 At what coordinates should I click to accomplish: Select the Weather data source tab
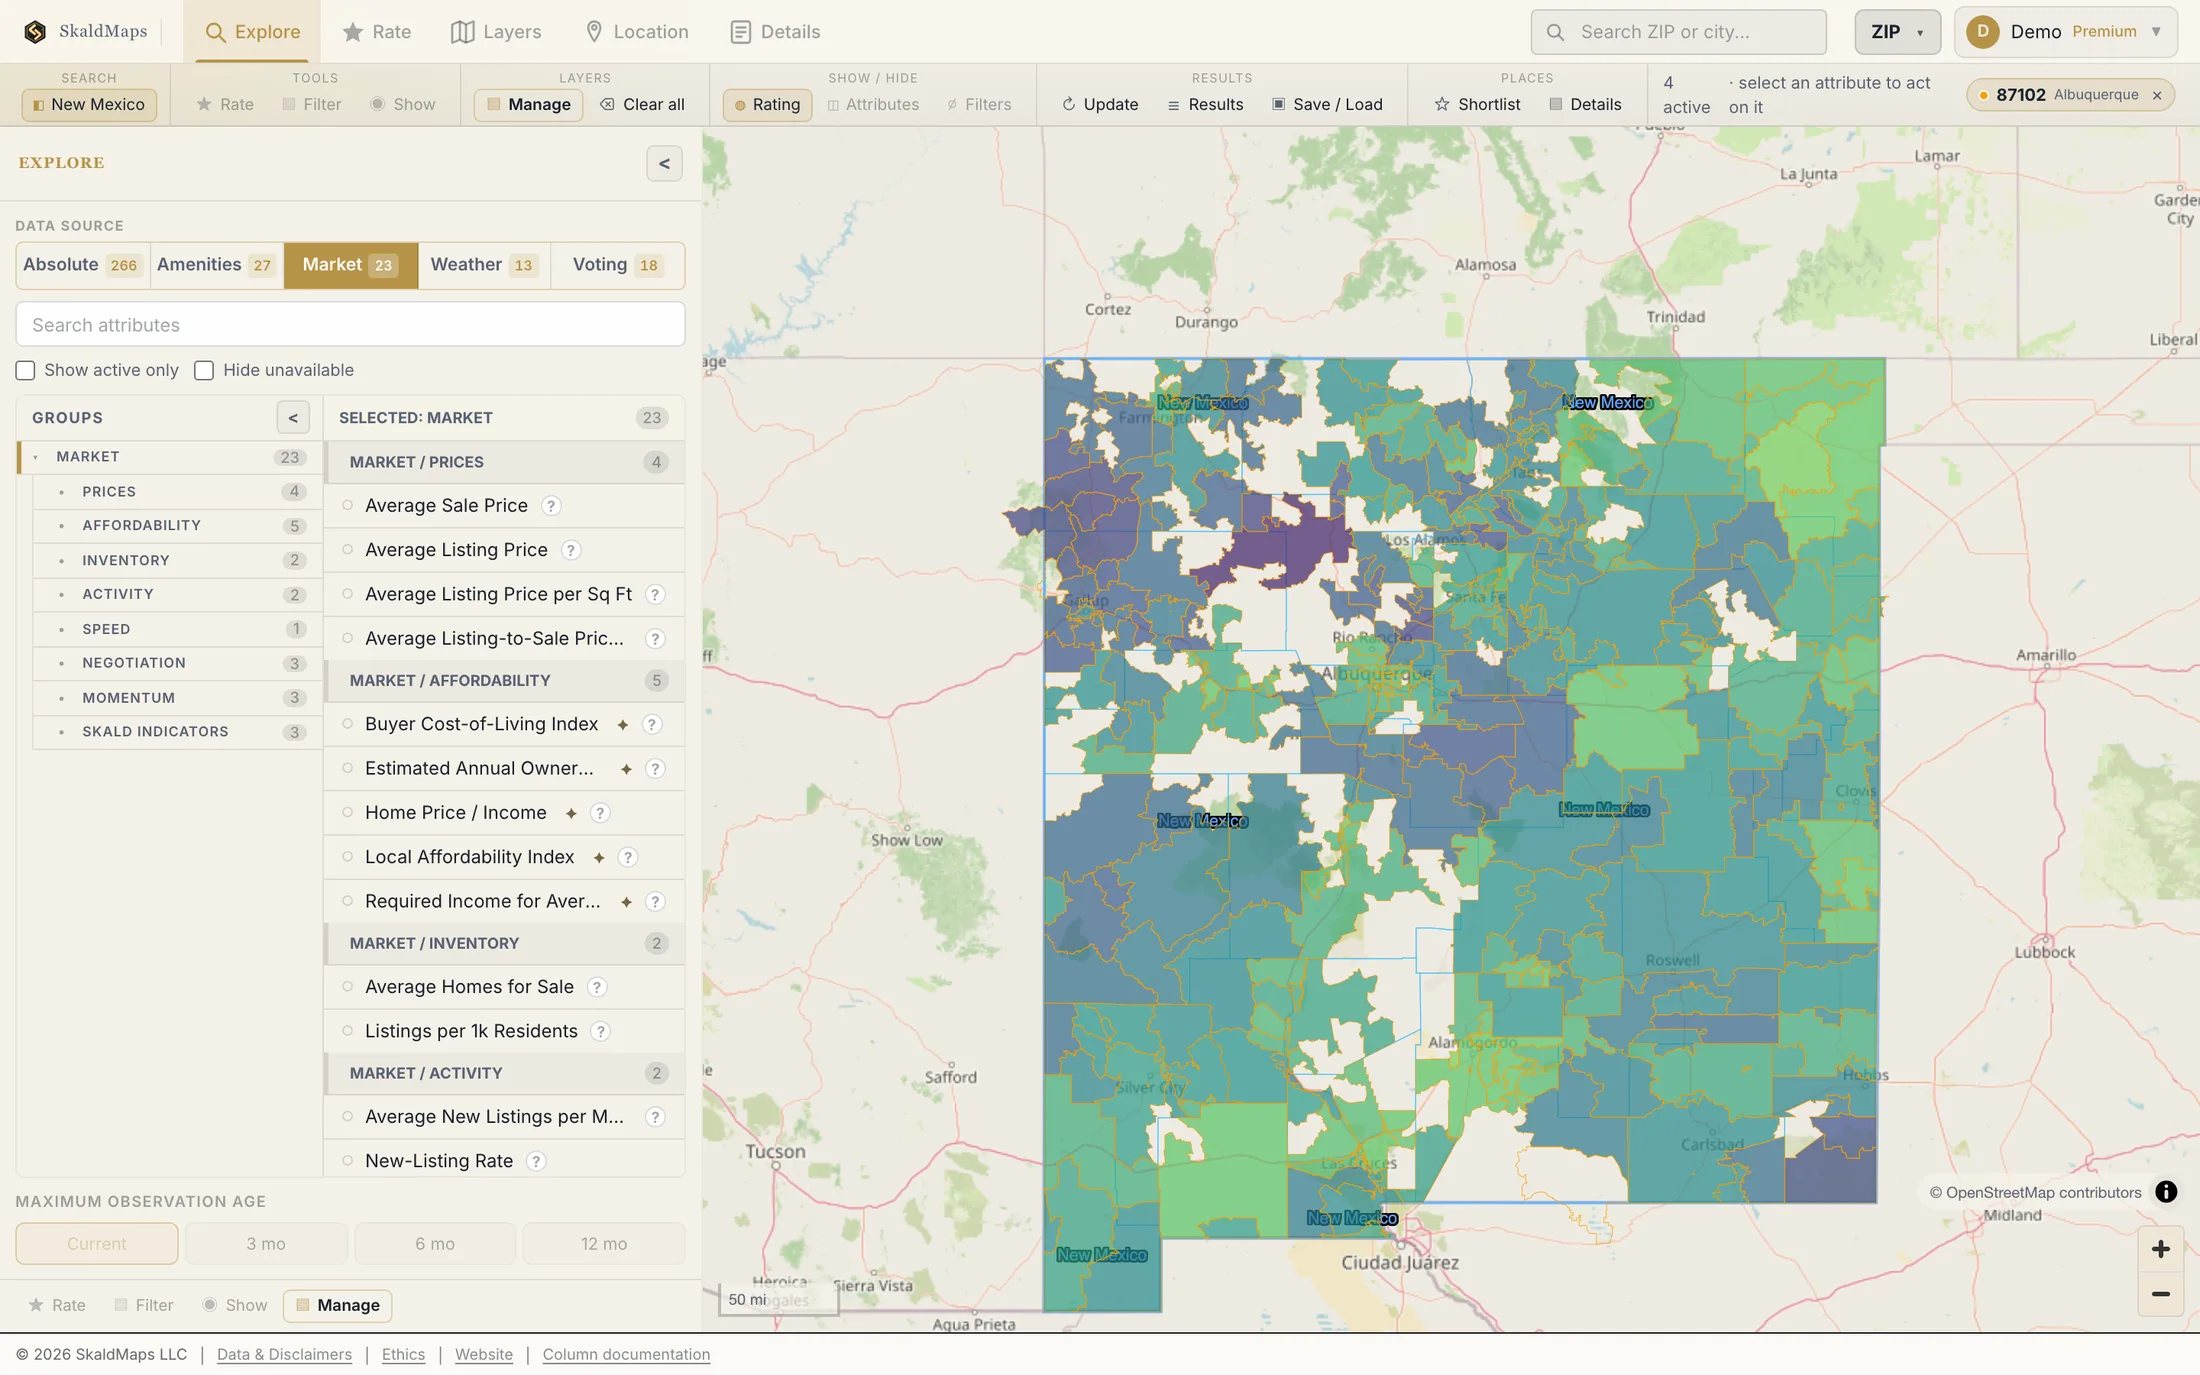(x=484, y=265)
